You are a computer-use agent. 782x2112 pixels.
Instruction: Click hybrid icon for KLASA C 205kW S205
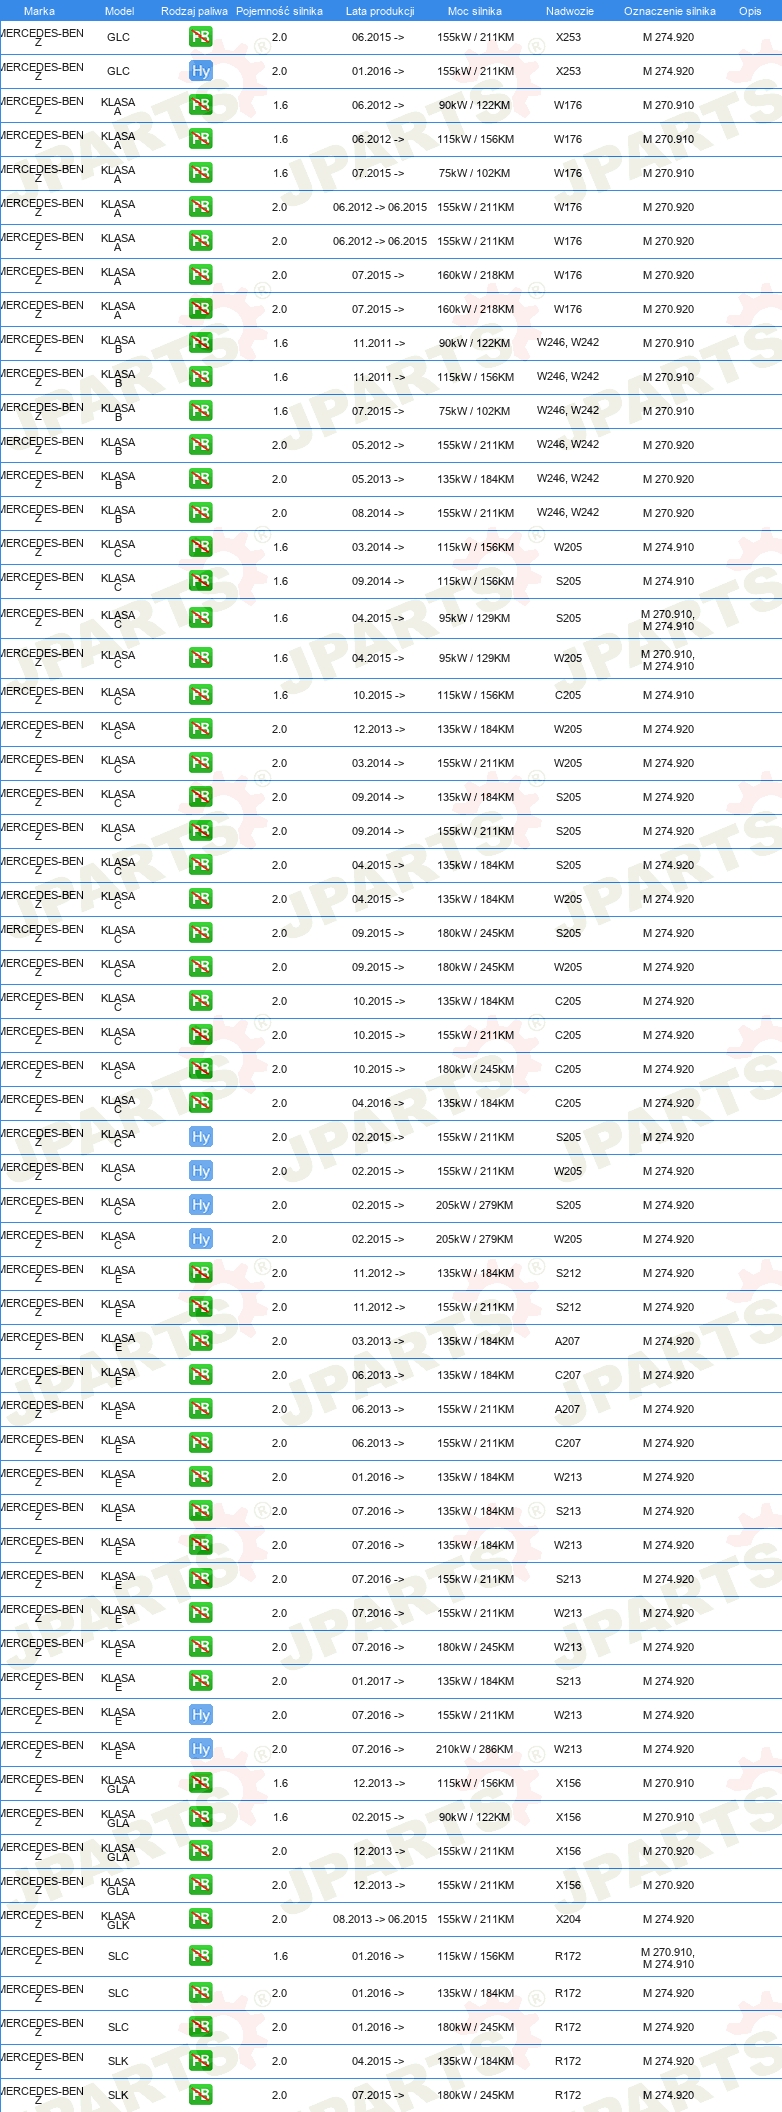tap(201, 1205)
